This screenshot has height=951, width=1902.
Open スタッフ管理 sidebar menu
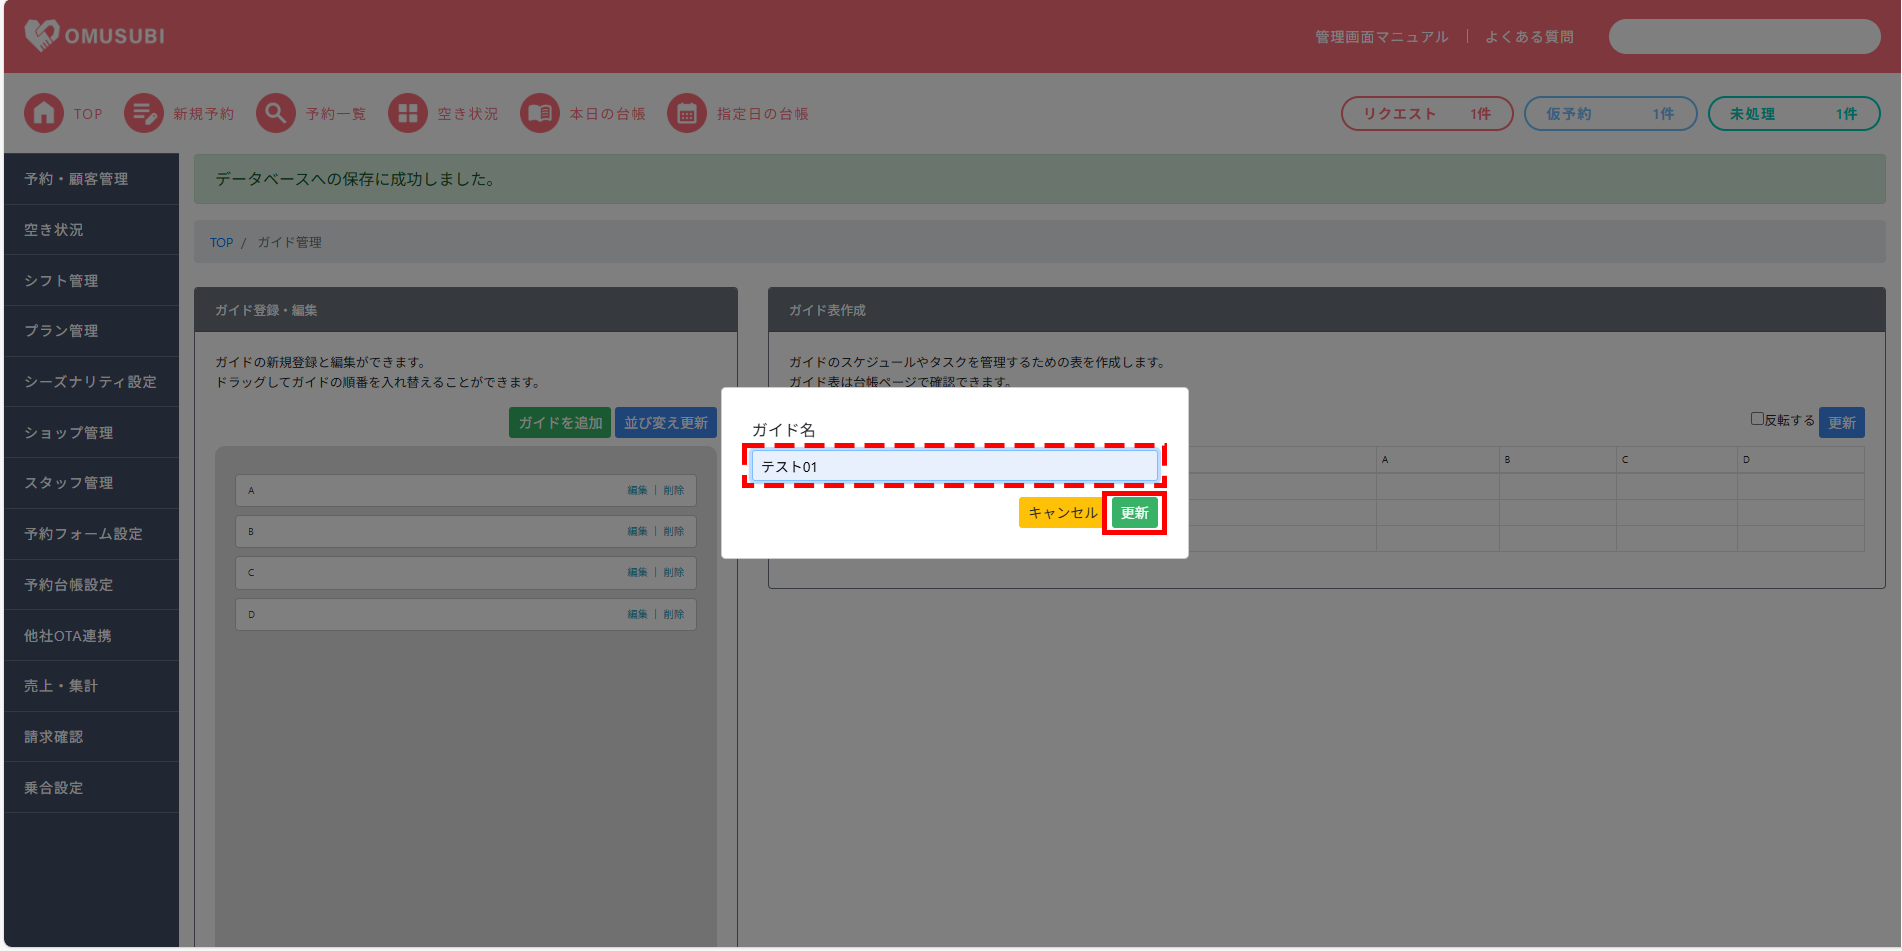69,483
